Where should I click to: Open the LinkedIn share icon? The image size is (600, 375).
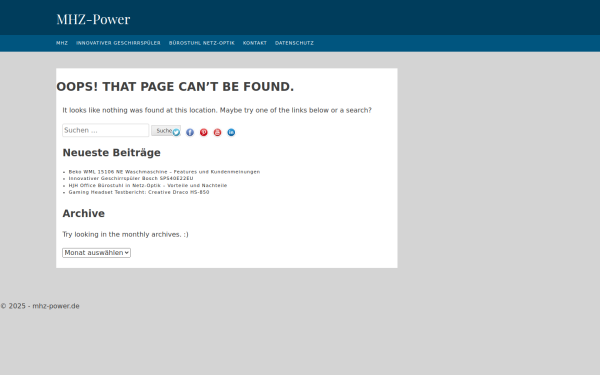pyautogui.click(x=231, y=132)
